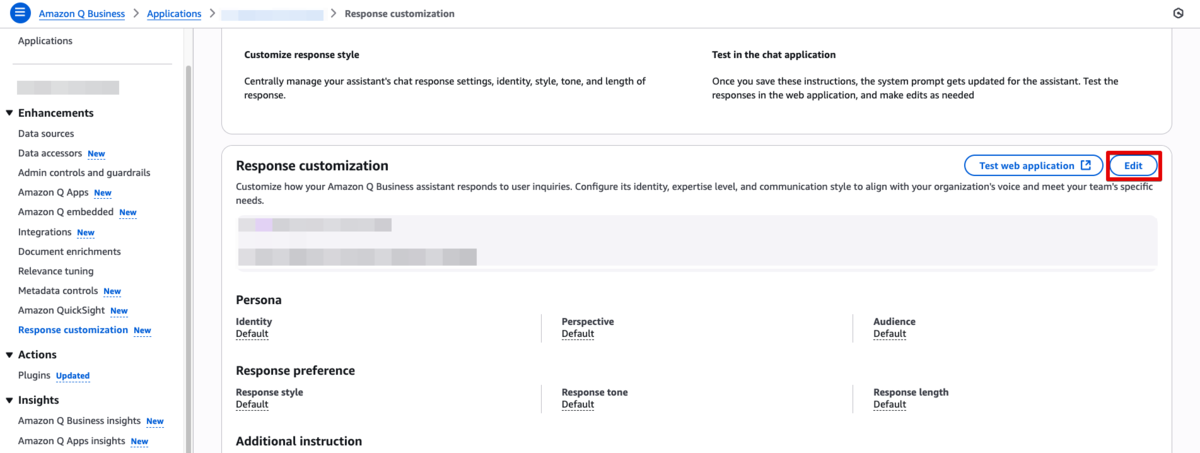
Task: Navigate to Document enrichments
Action: (x=69, y=252)
